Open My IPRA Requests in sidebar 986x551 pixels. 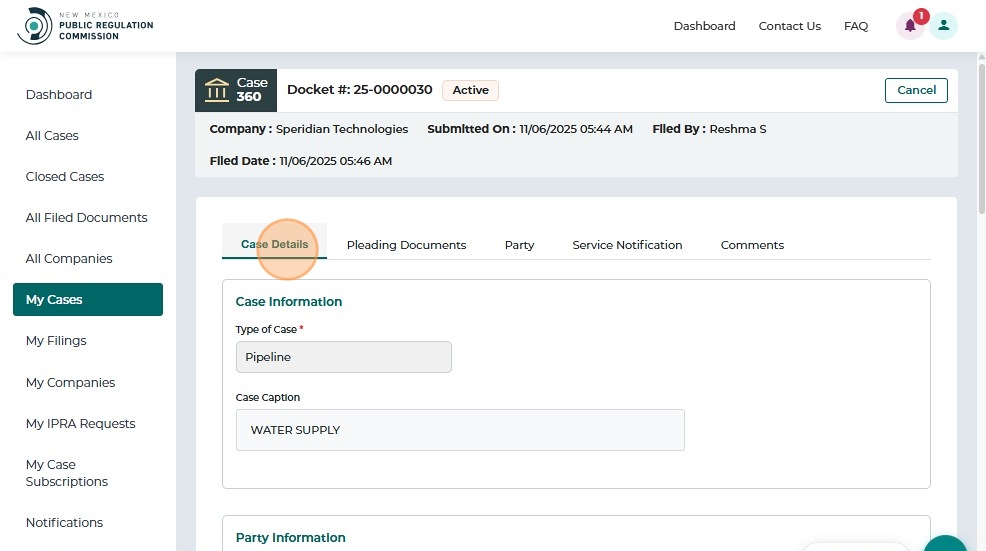[x=80, y=423]
